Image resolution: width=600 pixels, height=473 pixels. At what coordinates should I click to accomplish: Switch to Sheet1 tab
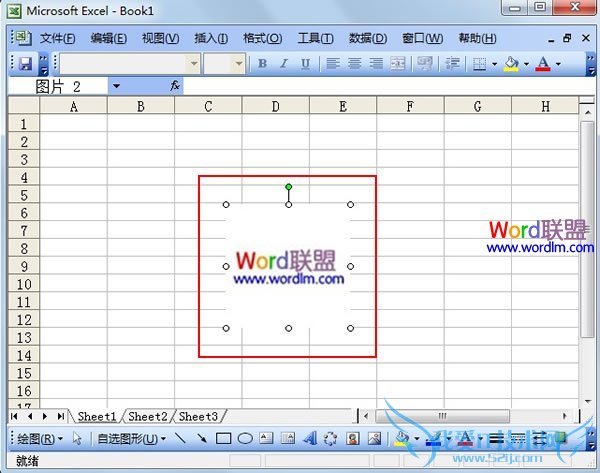coord(97,416)
